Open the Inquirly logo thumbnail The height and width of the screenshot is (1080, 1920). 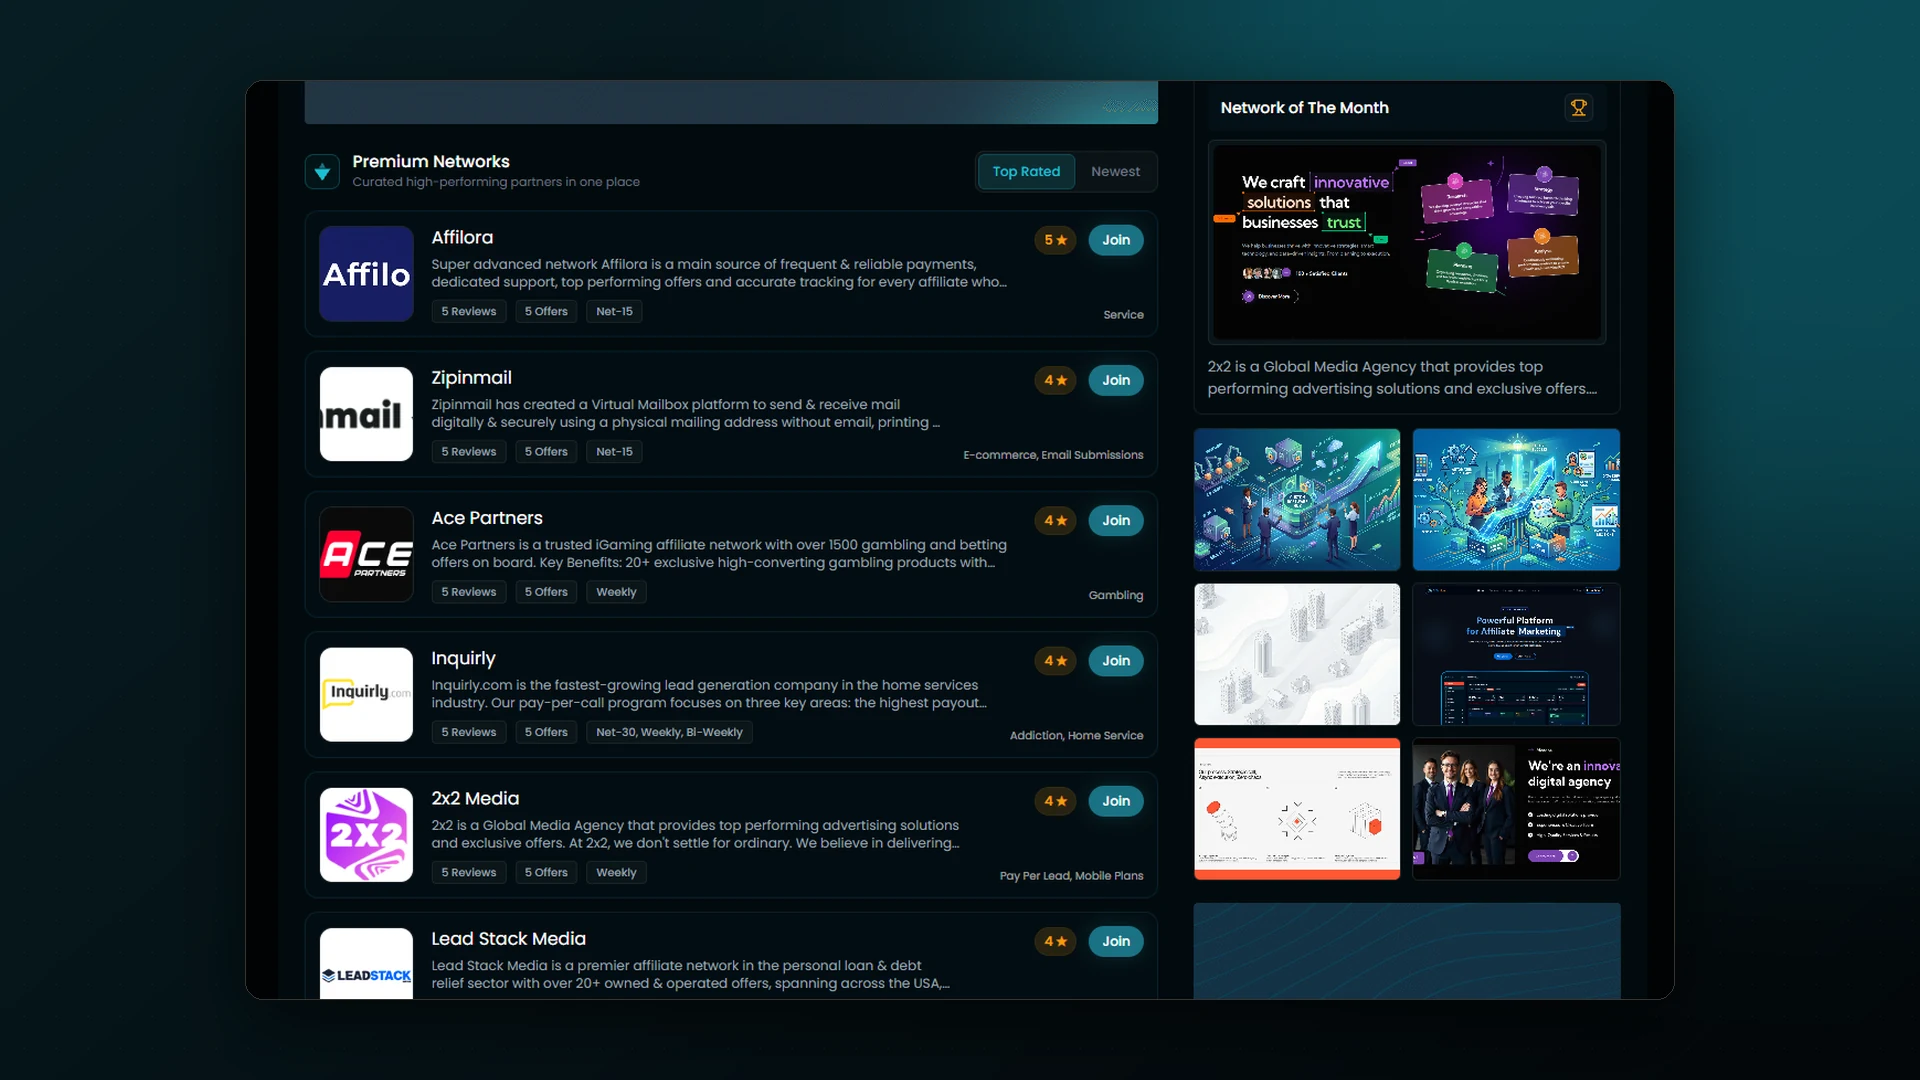[x=366, y=694]
